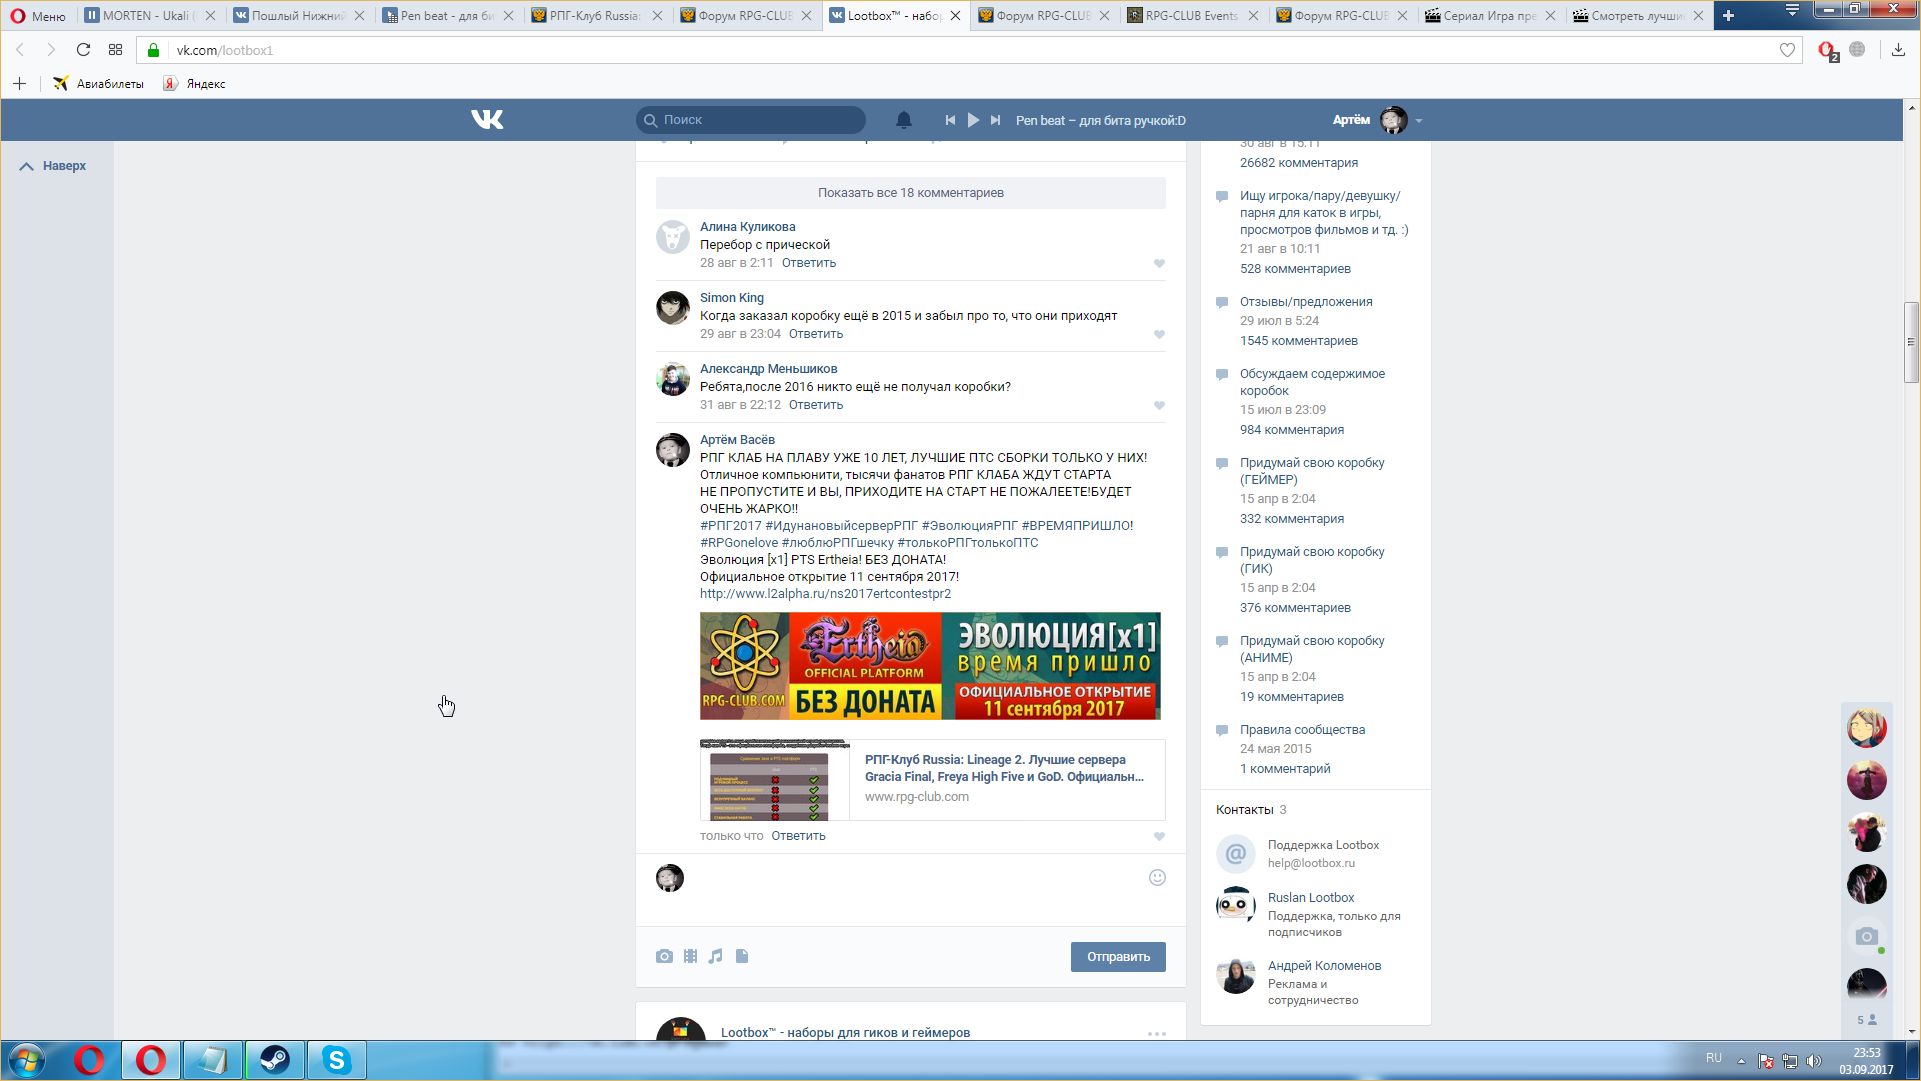Go back up with Наверх

pos(54,166)
